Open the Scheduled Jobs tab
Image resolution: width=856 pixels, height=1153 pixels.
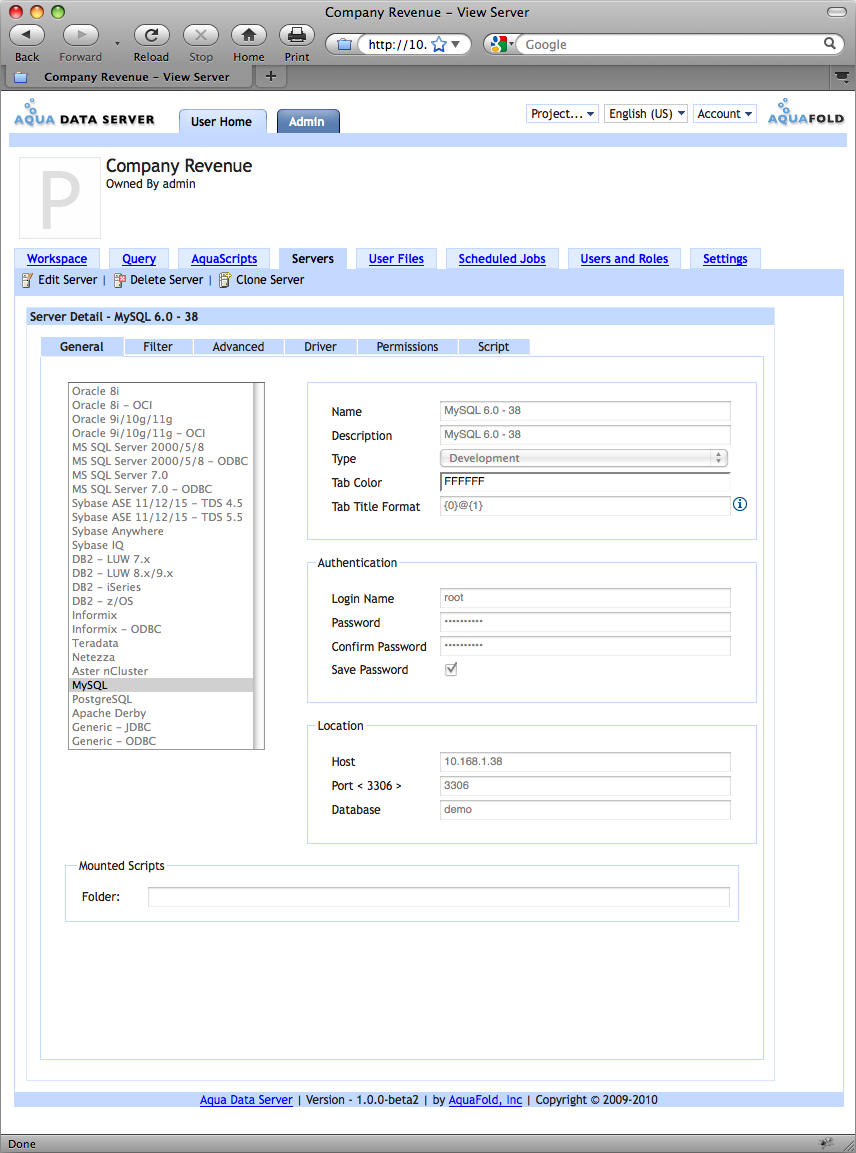(x=502, y=259)
